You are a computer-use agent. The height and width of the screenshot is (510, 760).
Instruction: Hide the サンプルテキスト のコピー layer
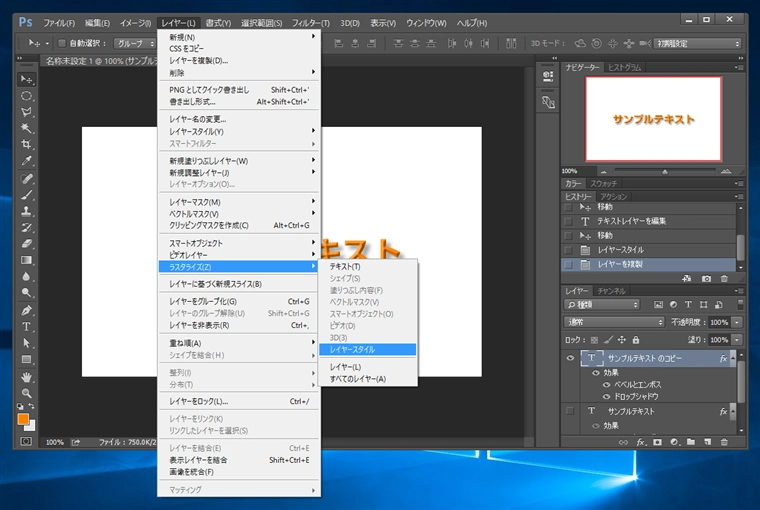click(570, 358)
